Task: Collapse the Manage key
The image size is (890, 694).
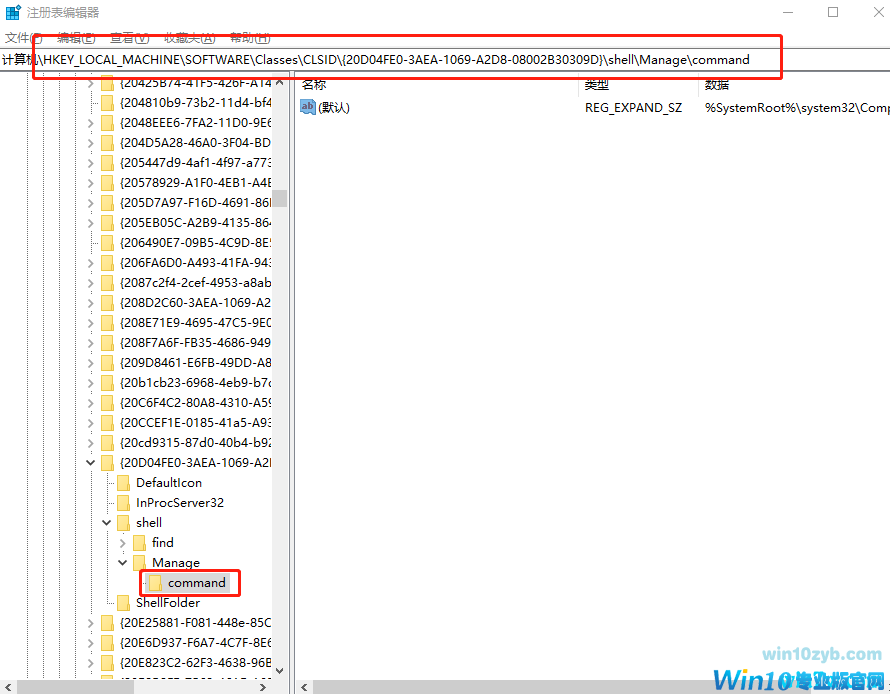Action: coord(123,563)
